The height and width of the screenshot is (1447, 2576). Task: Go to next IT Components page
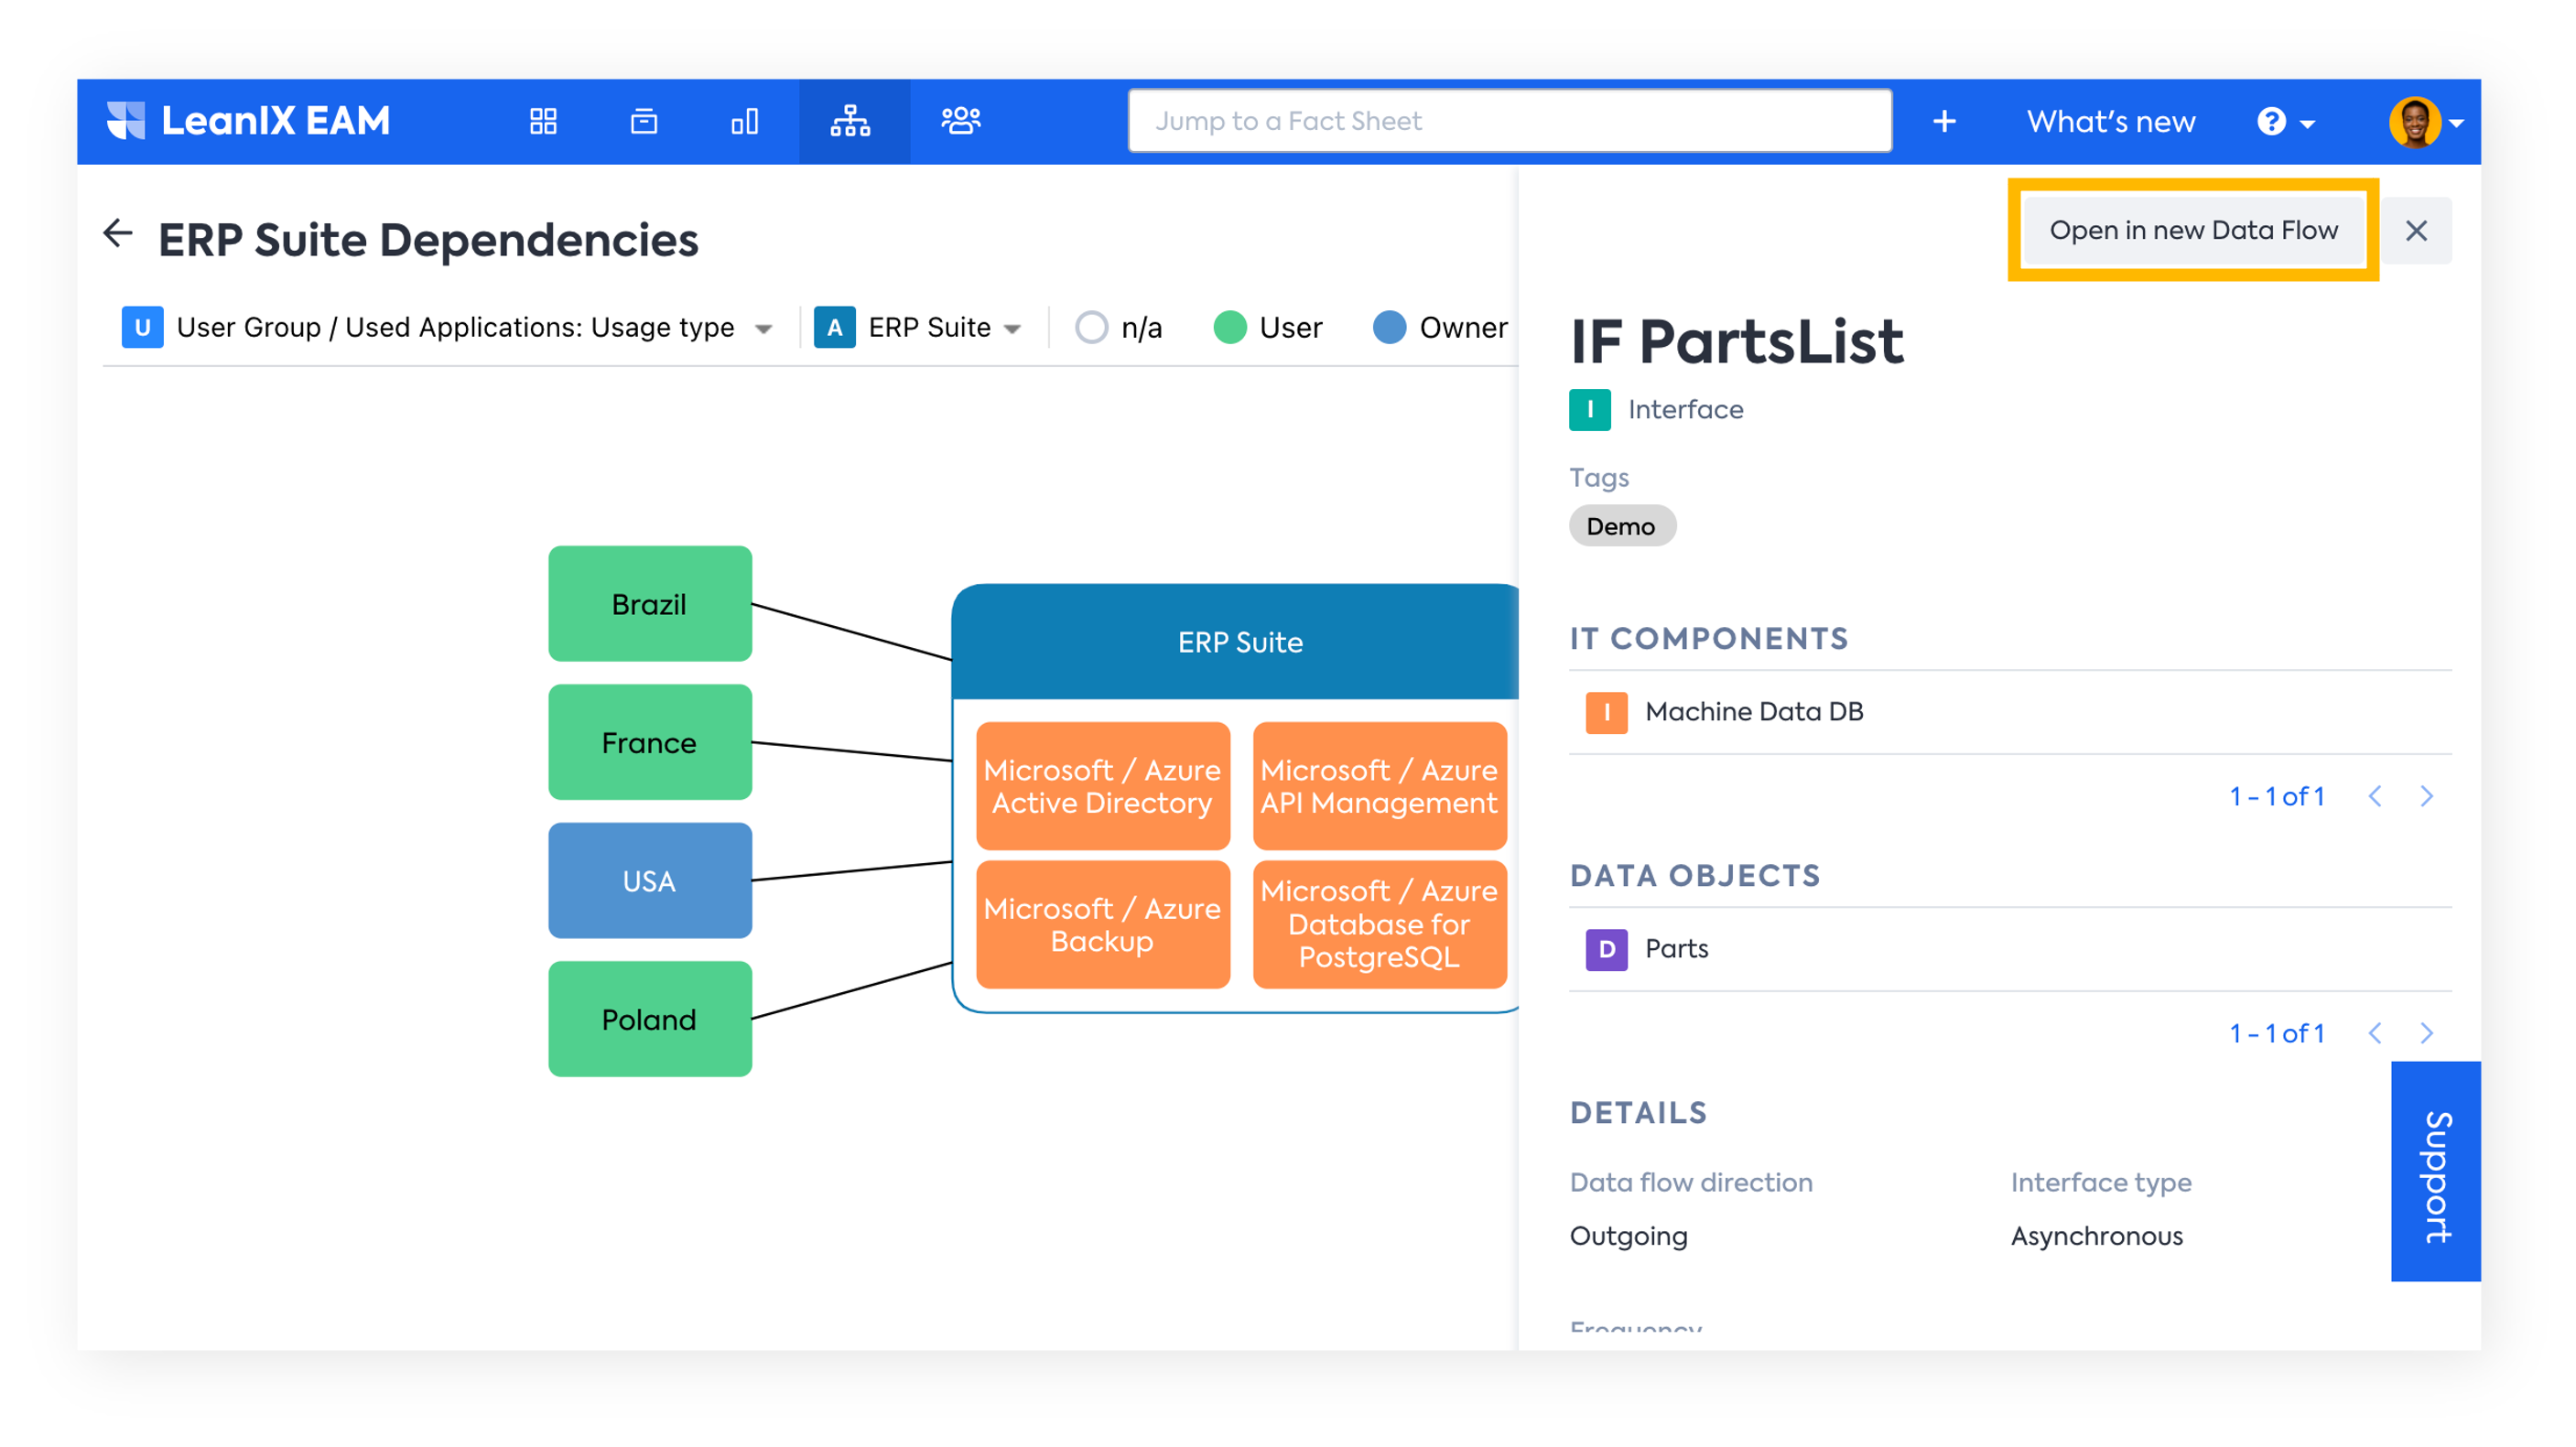[x=2426, y=796]
